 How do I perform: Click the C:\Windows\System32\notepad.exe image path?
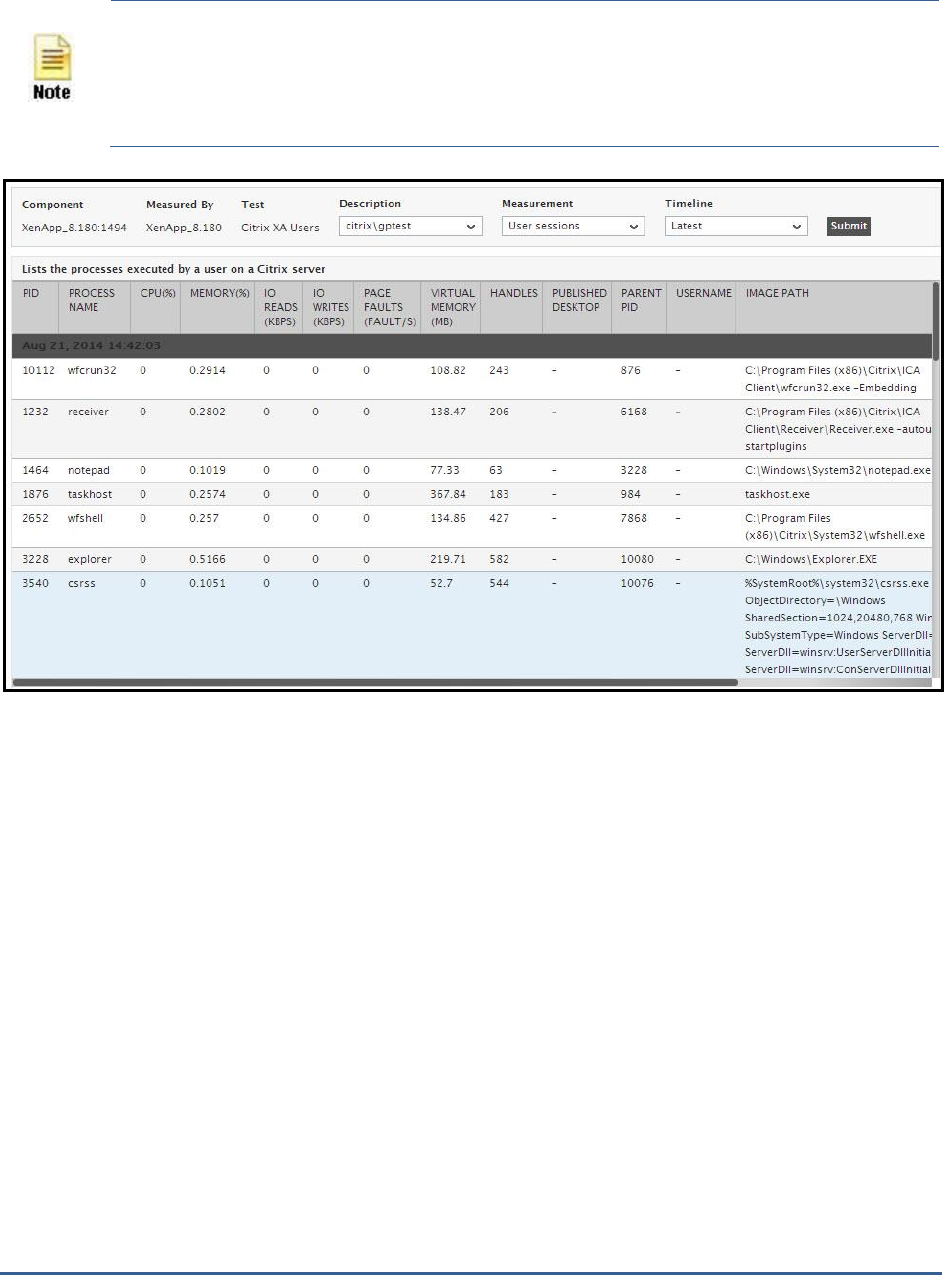coord(838,470)
